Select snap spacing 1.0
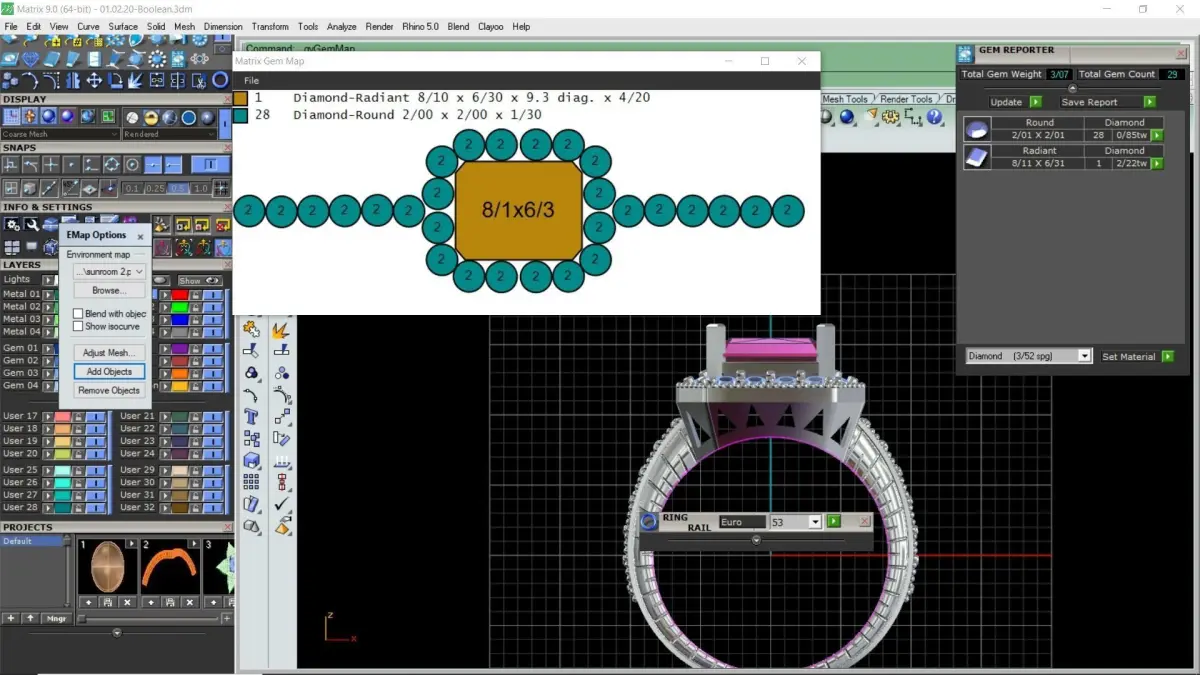Screen dimensions: 1200x675 (x=202, y=189)
